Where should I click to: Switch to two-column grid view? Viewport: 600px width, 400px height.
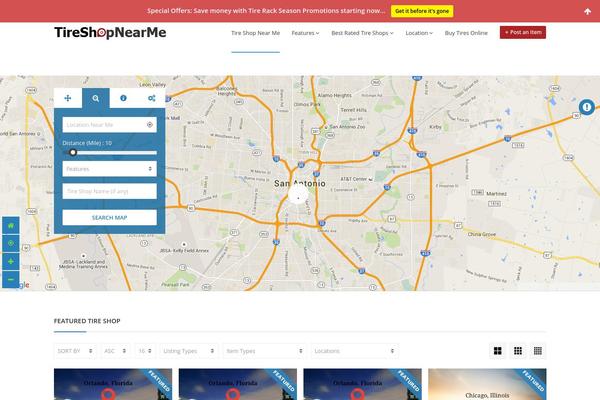(x=497, y=351)
